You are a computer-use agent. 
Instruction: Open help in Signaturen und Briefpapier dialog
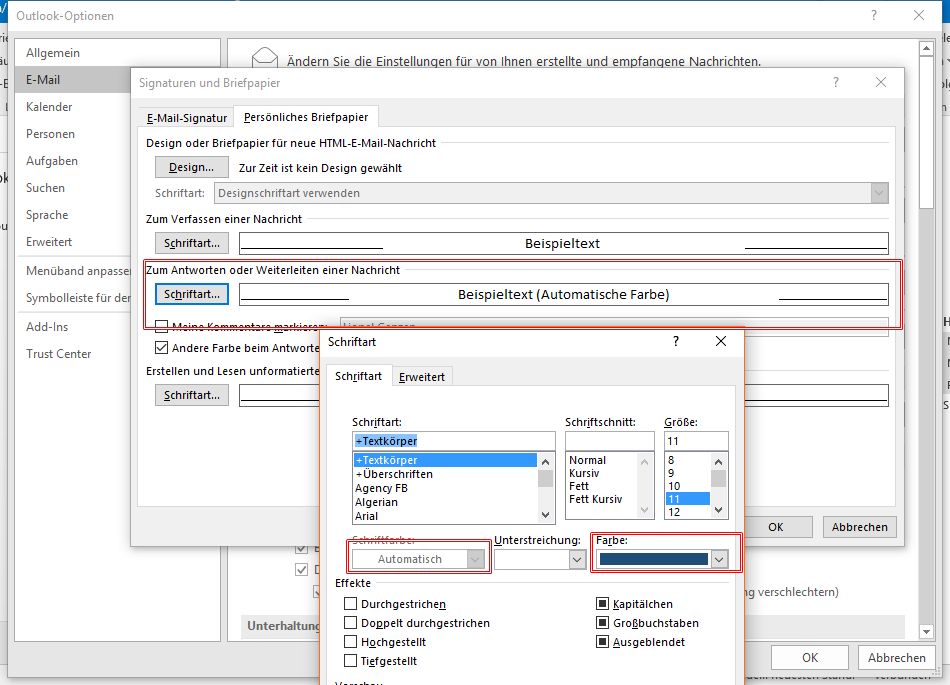[835, 82]
